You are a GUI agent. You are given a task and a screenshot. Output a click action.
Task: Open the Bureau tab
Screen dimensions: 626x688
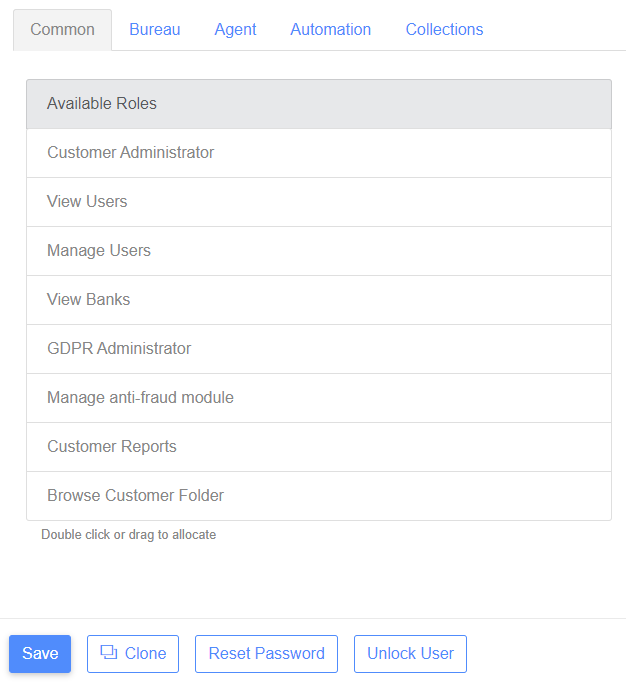pyautogui.click(x=155, y=30)
